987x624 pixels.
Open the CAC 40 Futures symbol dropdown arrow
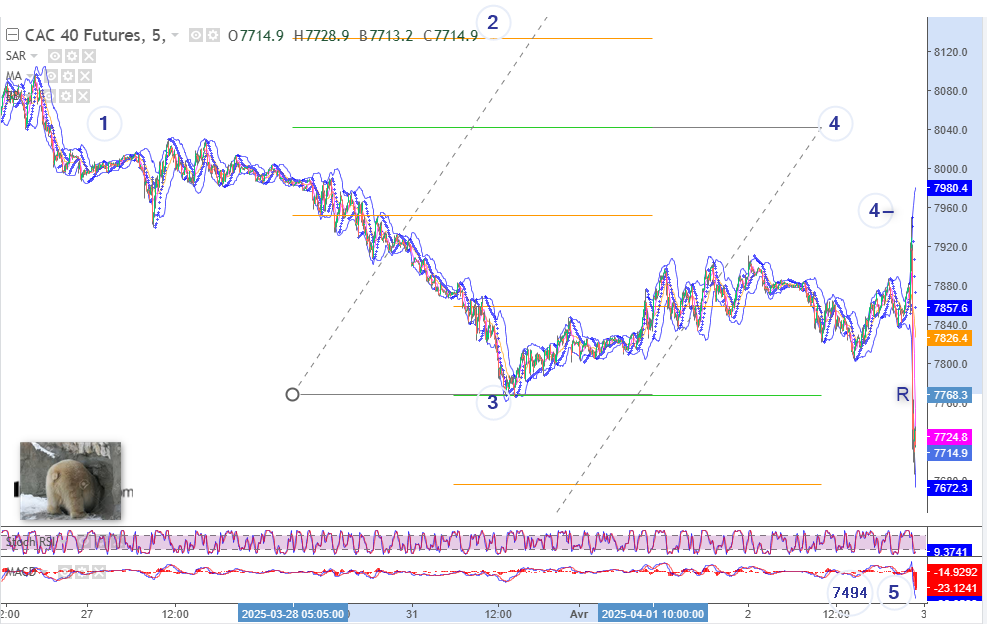tap(175, 35)
